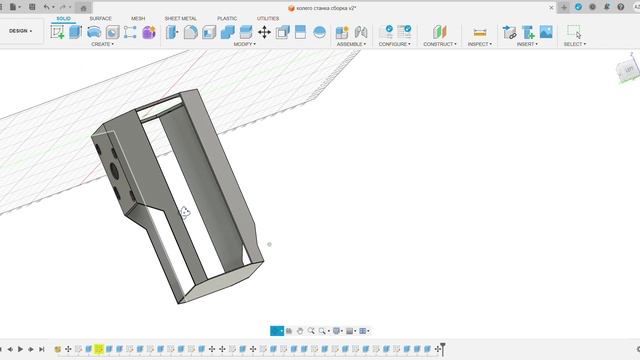Expand the SELECT menu
Image resolution: width=640 pixels, height=360 pixels.
[x=574, y=44]
